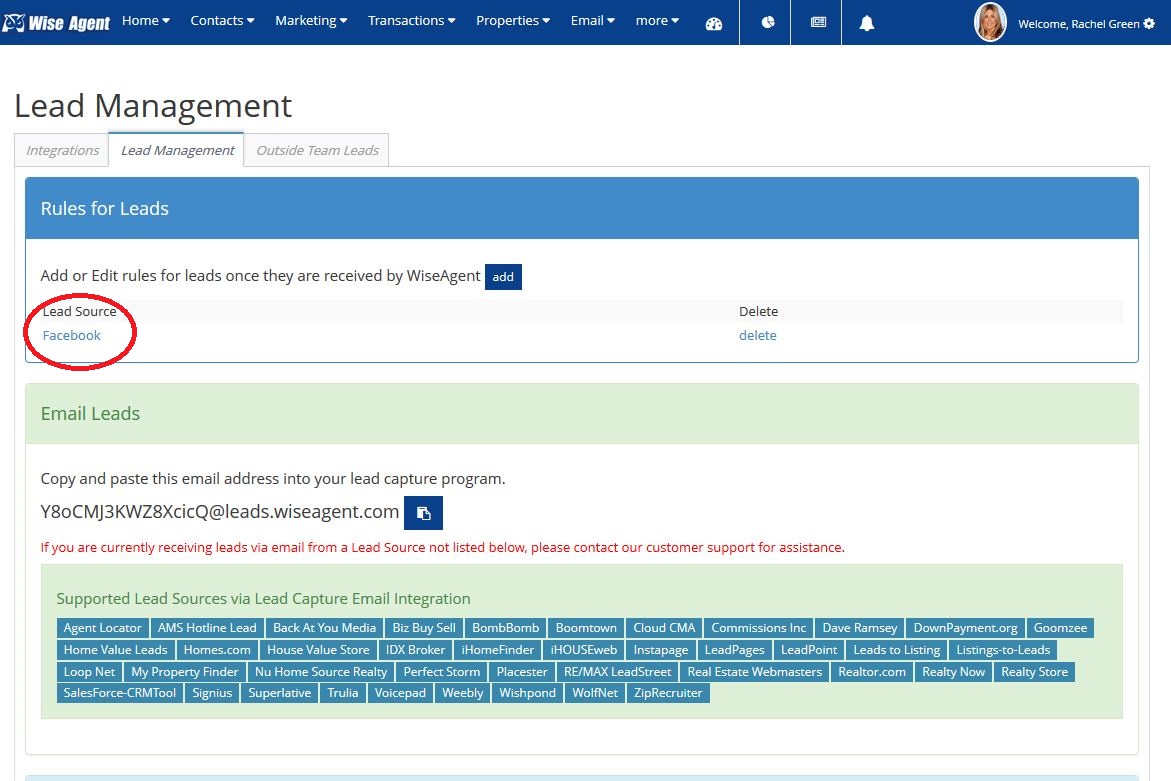Expand the Transactions menu
1171x781 pixels.
[411, 21]
